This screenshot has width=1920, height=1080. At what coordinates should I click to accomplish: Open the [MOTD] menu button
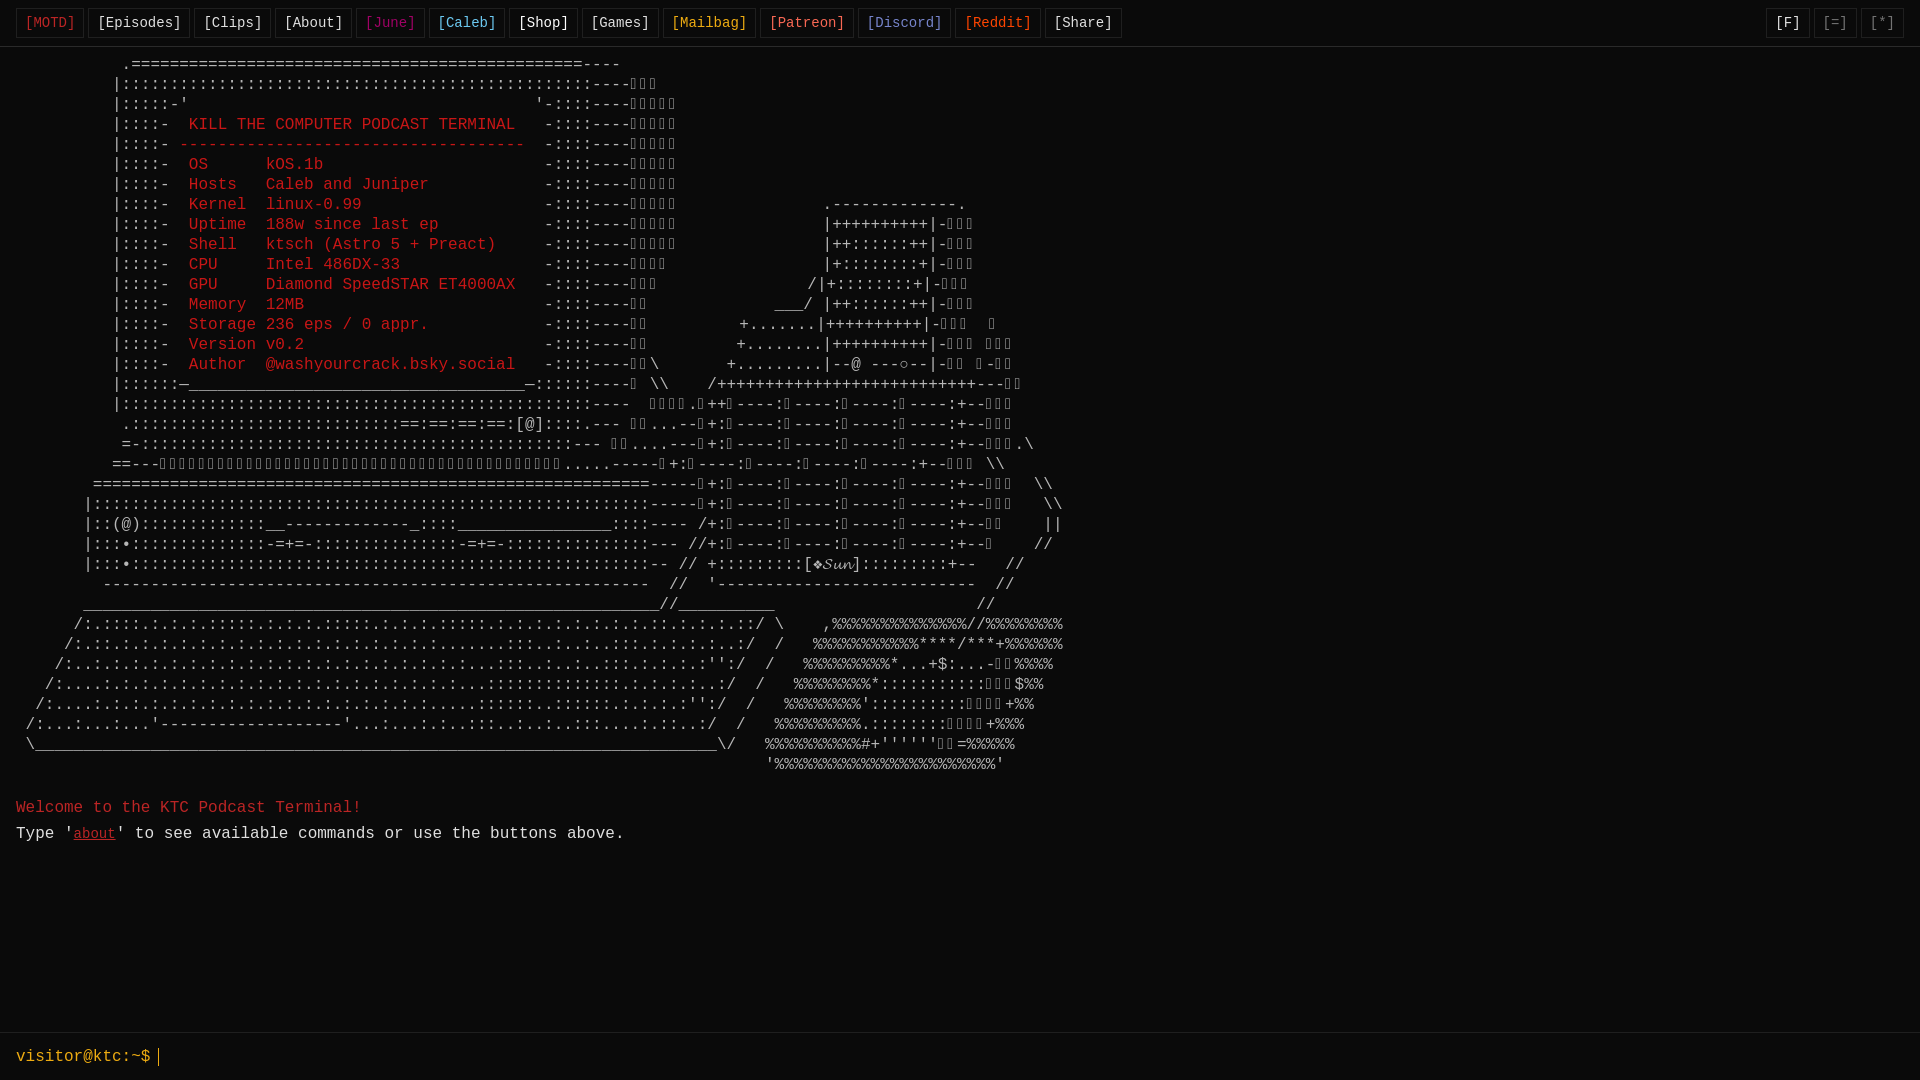(x=50, y=23)
